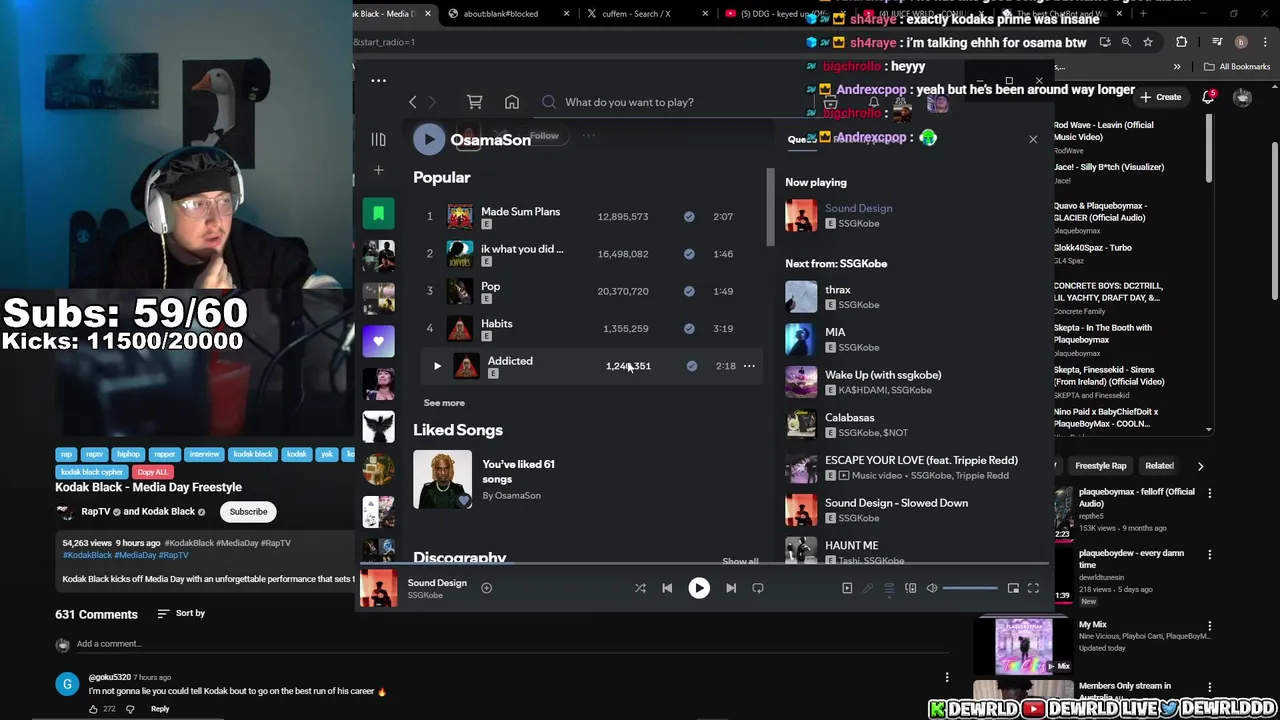Dislike the goku5320 comment
This screenshot has height=720, width=1280.
130,709
